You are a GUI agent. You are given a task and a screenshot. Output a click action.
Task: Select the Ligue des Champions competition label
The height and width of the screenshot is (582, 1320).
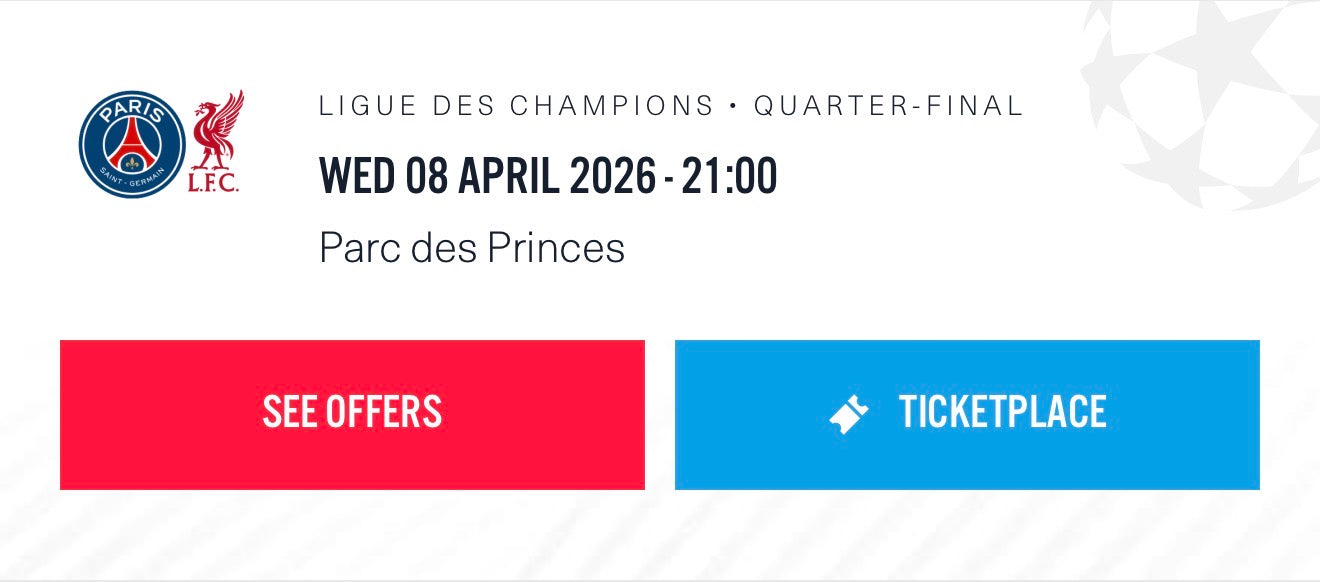tap(516, 106)
